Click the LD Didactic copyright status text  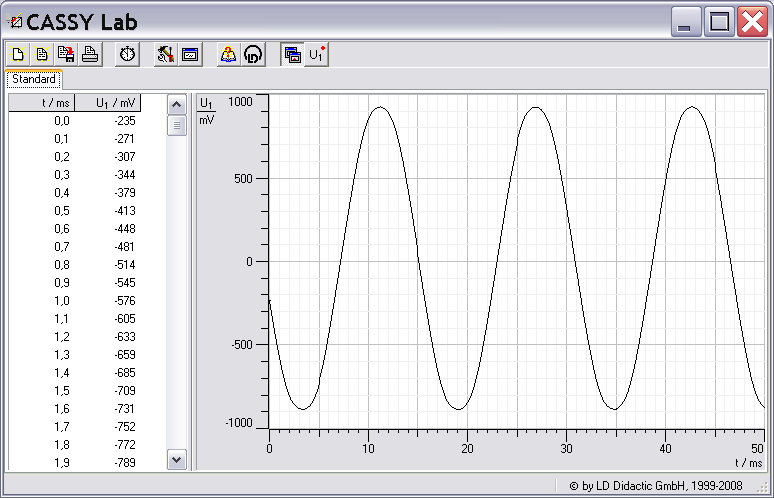pos(656,486)
